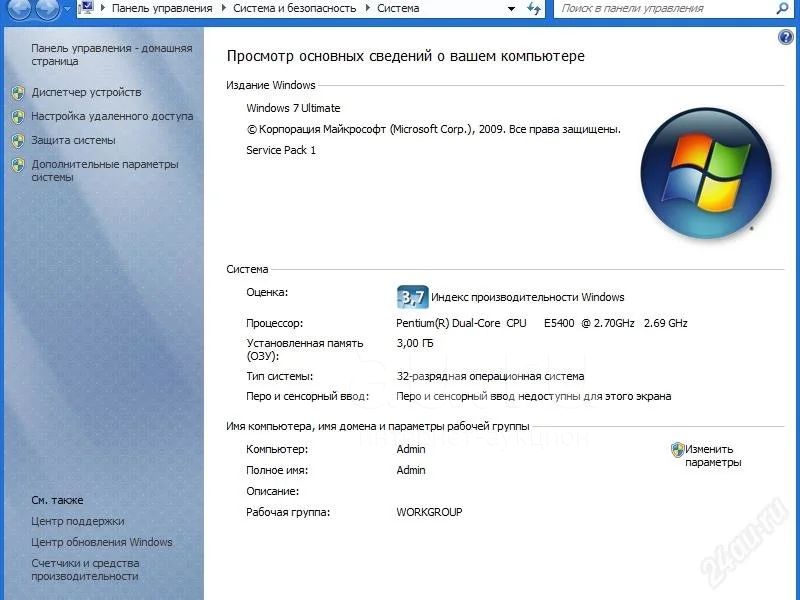
Task: Go forward with the Forward arrow button
Action: tap(47, 8)
